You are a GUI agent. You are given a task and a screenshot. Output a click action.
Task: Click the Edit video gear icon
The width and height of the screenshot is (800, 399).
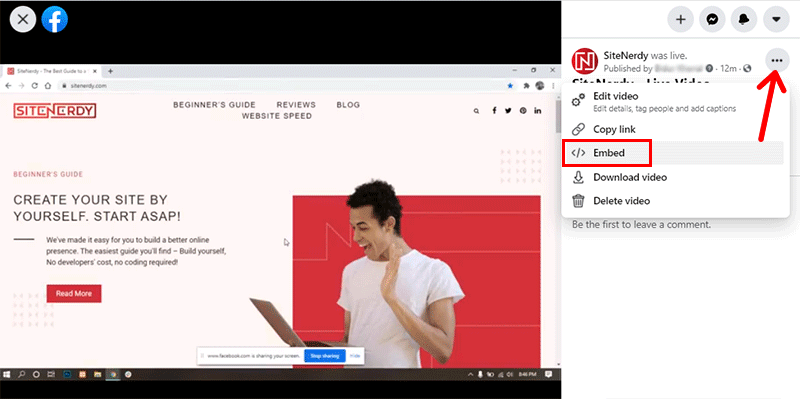578,101
